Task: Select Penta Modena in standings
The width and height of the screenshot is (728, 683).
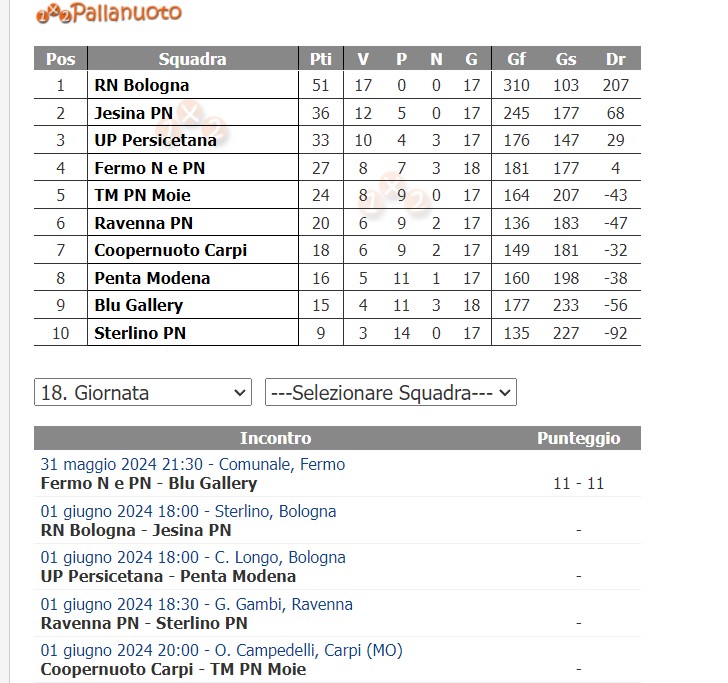Action: coord(152,278)
